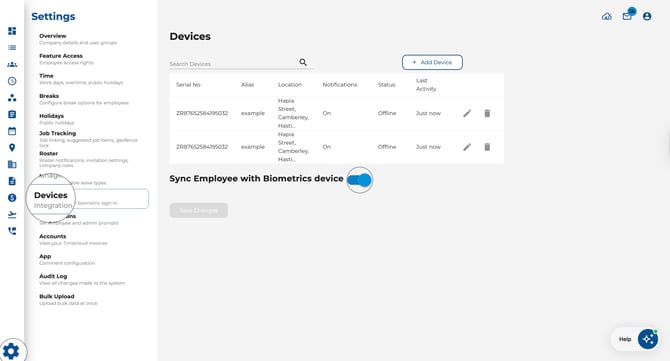Edit the lower device row with pencil
Image resolution: width=670 pixels, height=361 pixels.
[467, 147]
